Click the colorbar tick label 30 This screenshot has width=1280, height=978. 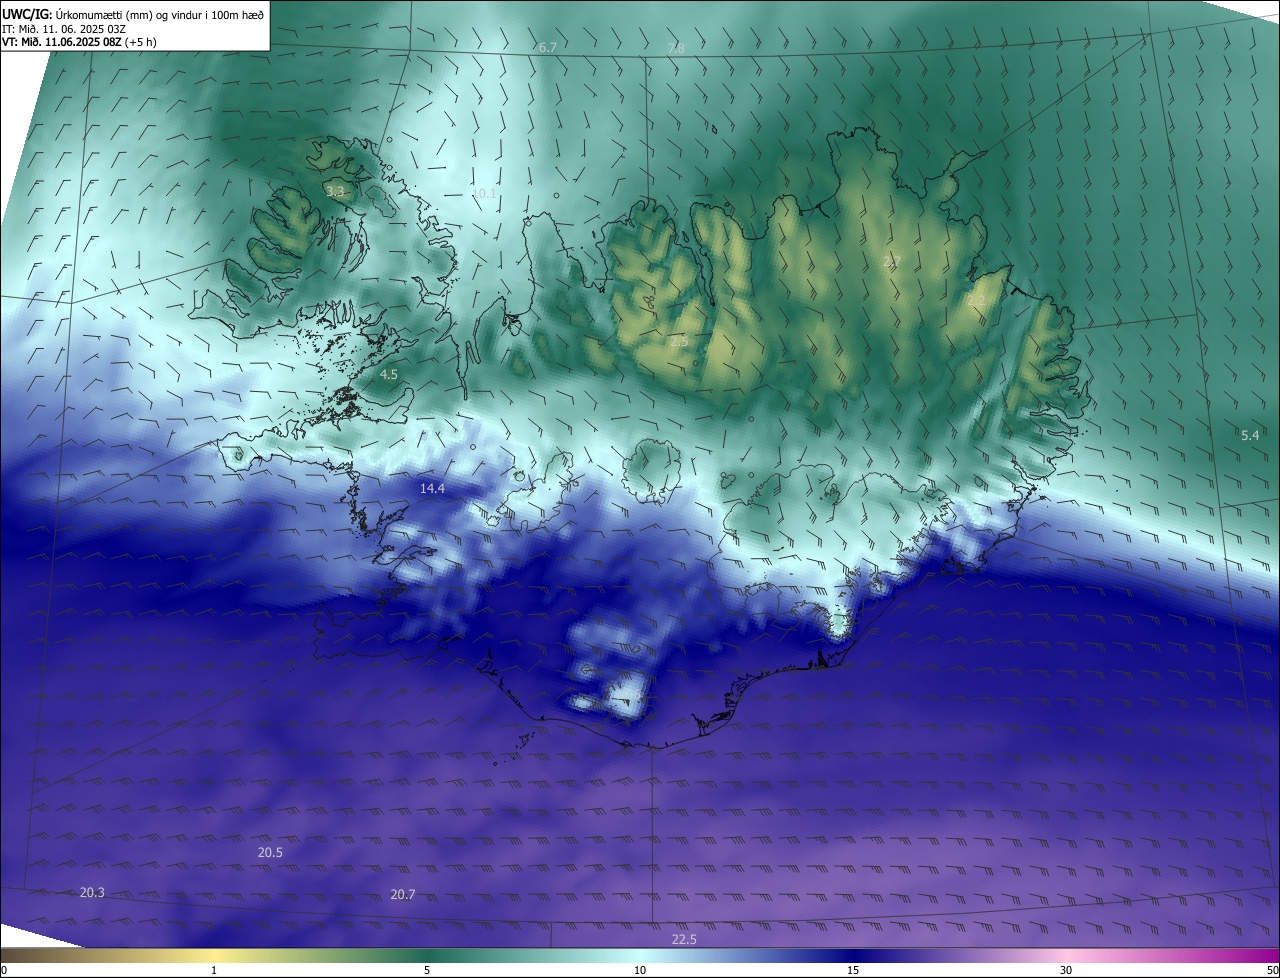tap(1066, 970)
